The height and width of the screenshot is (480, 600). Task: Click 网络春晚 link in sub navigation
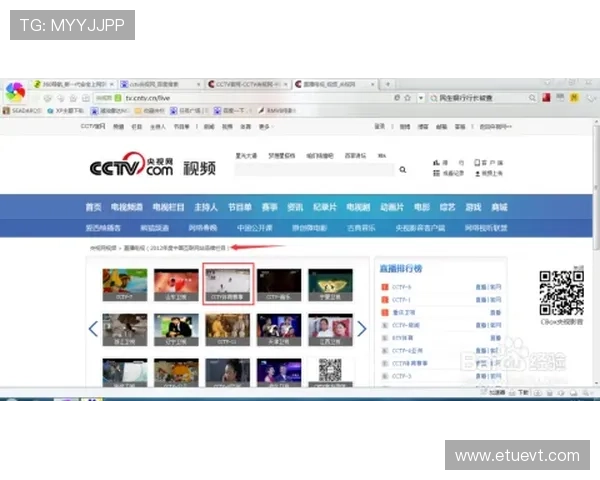click(x=203, y=228)
